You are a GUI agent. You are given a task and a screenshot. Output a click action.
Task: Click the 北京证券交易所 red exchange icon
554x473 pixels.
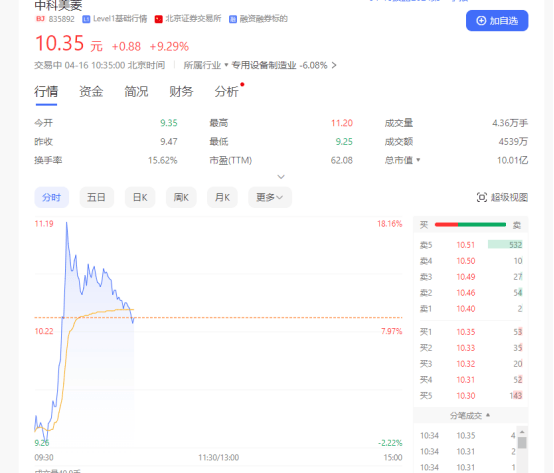click(159, 19)
